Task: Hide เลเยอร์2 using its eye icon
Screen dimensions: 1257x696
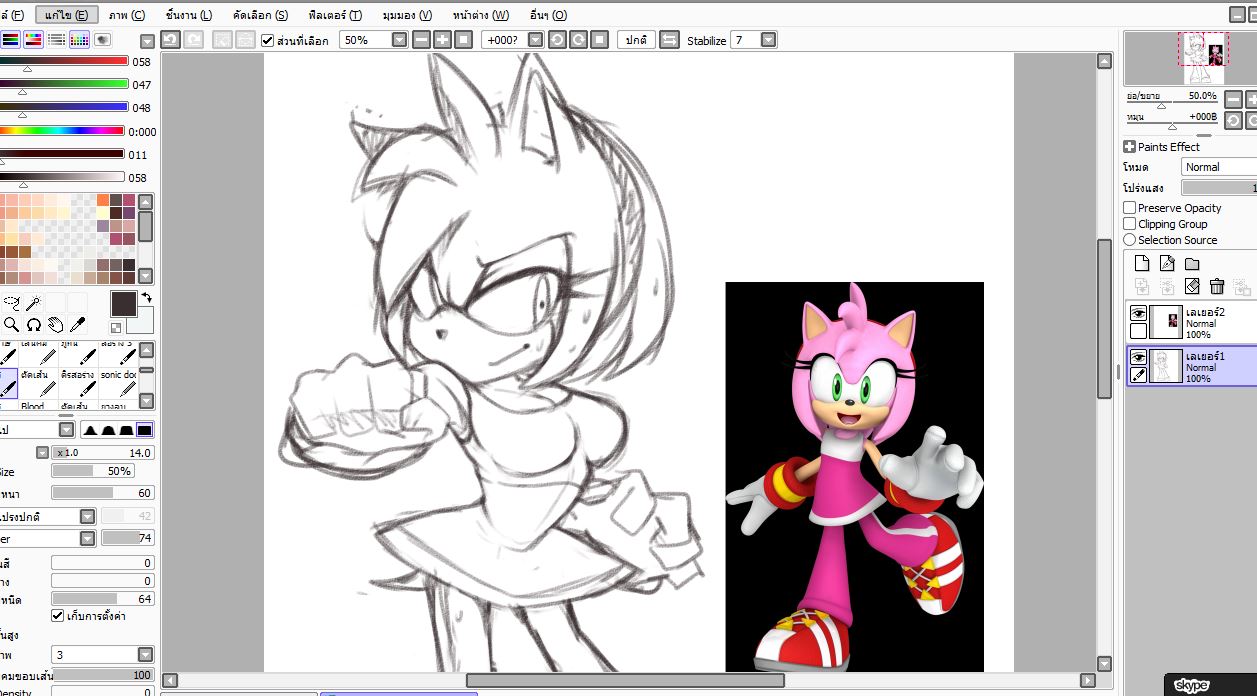Action: coord(1138,313)
